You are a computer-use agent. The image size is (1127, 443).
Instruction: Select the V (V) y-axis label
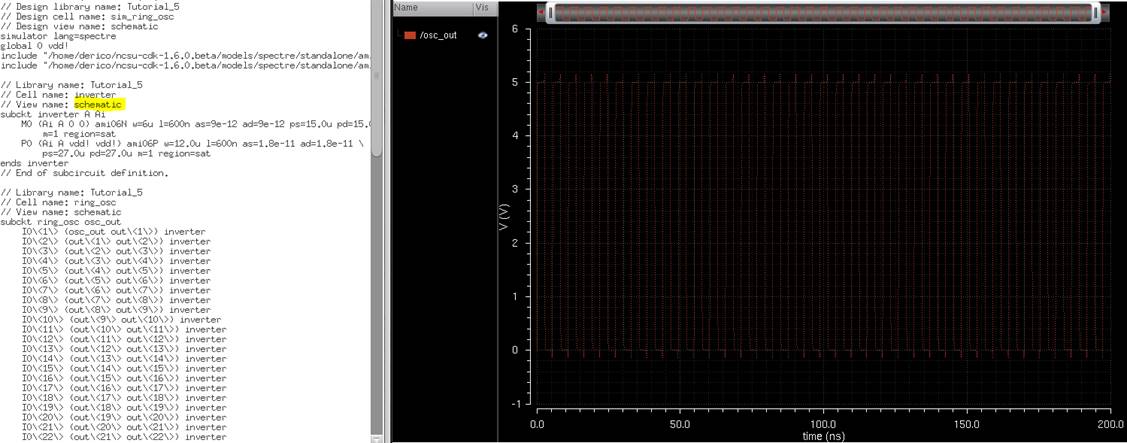pos(507,217)
